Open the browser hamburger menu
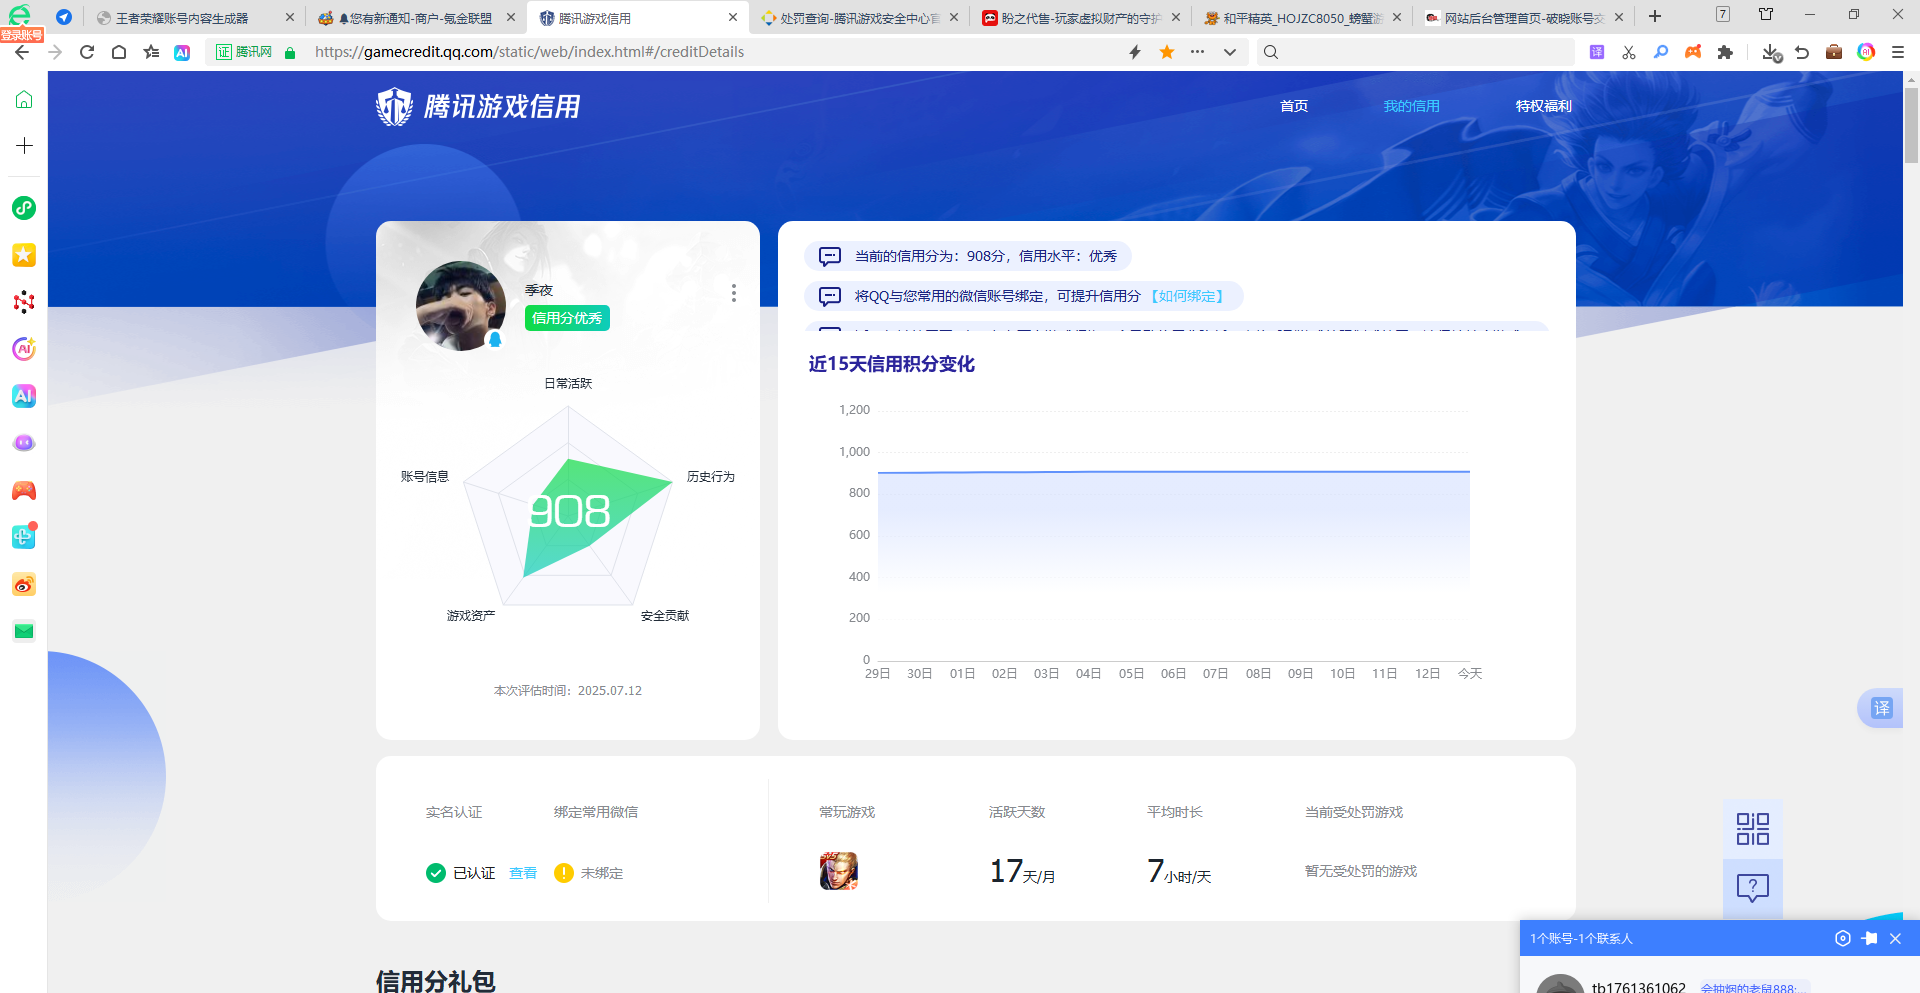 pyautogui.click(x=1898, y=52)
